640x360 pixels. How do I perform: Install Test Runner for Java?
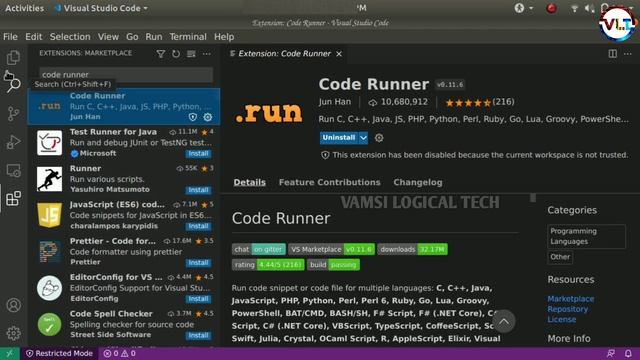[198, 154]
